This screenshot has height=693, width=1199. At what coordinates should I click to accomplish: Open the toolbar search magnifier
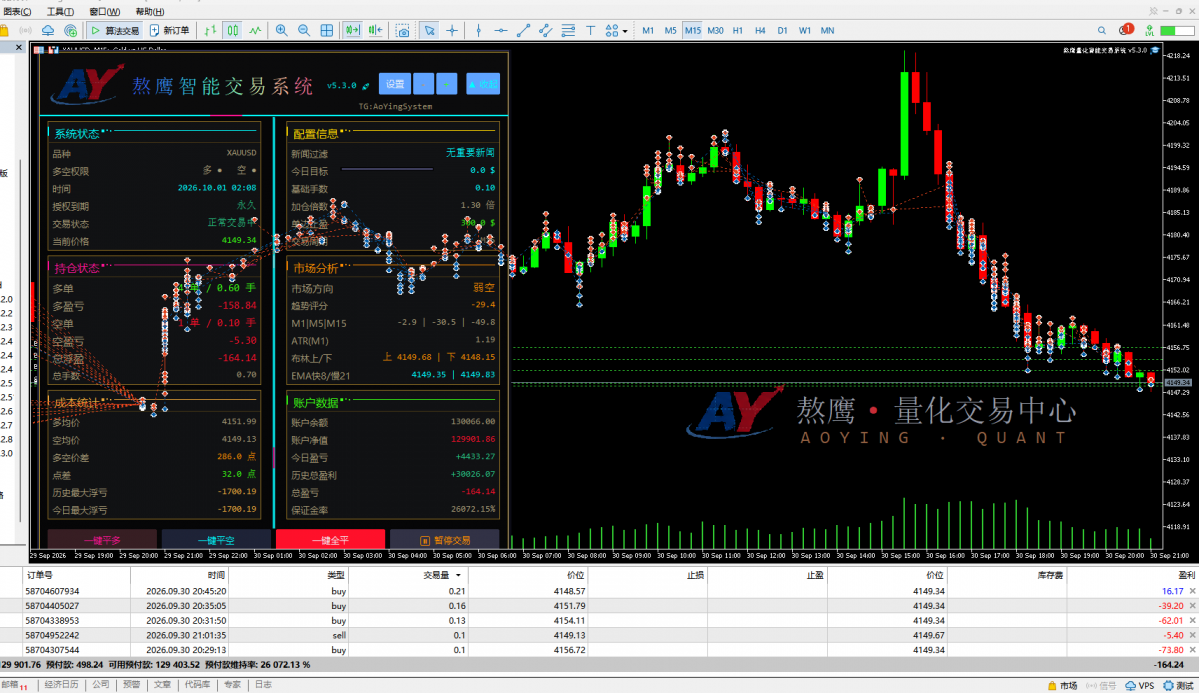[1102, 31]
